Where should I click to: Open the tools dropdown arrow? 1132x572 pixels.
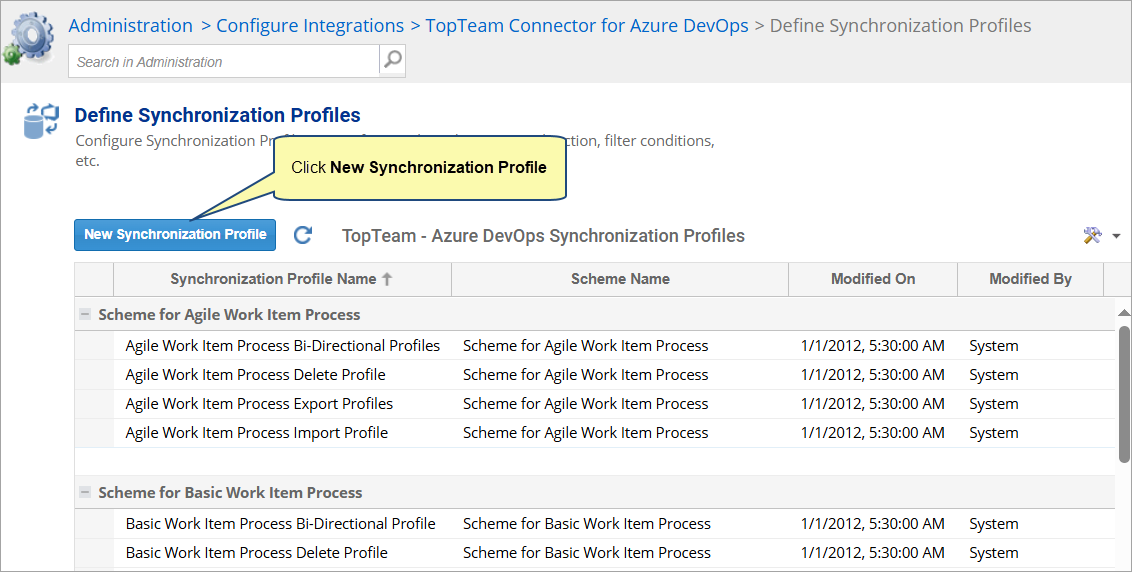pos(1116,236)
